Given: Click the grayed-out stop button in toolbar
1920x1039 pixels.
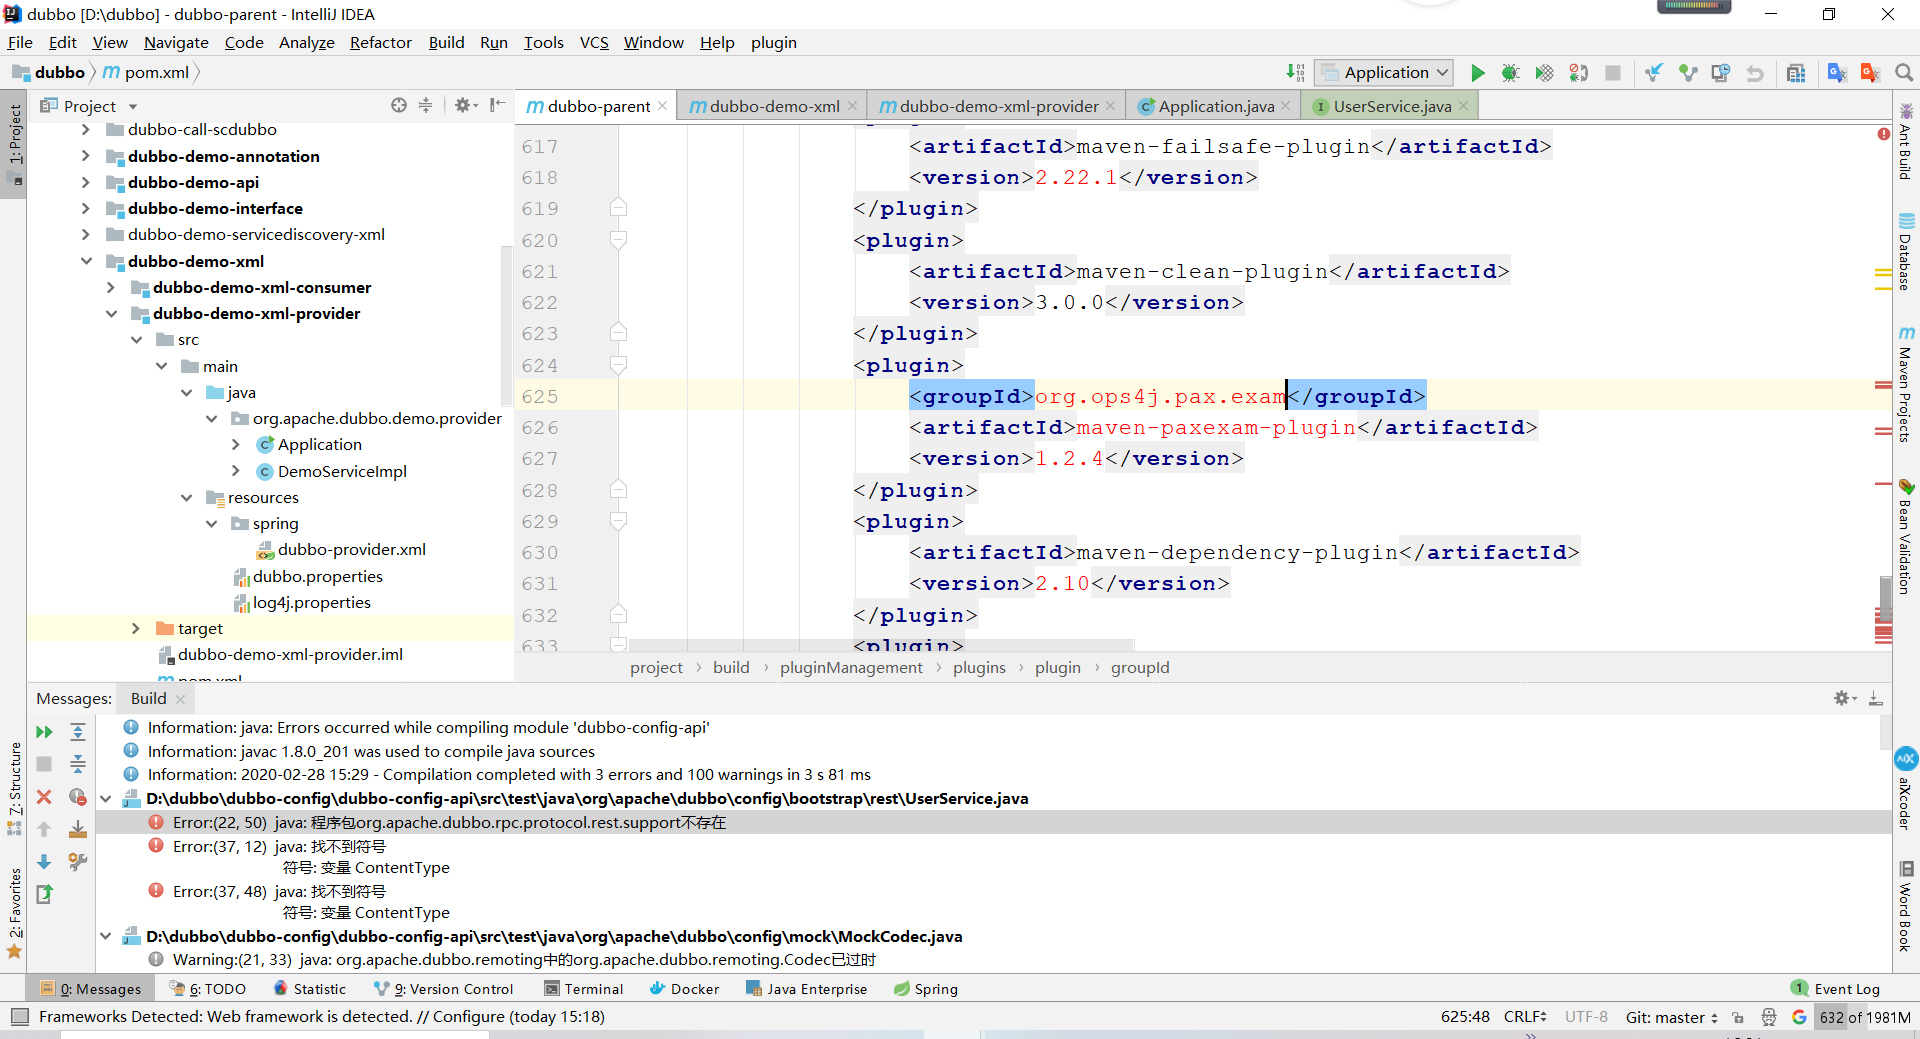Looking at the screenshot, I should tap(1612, 73).
